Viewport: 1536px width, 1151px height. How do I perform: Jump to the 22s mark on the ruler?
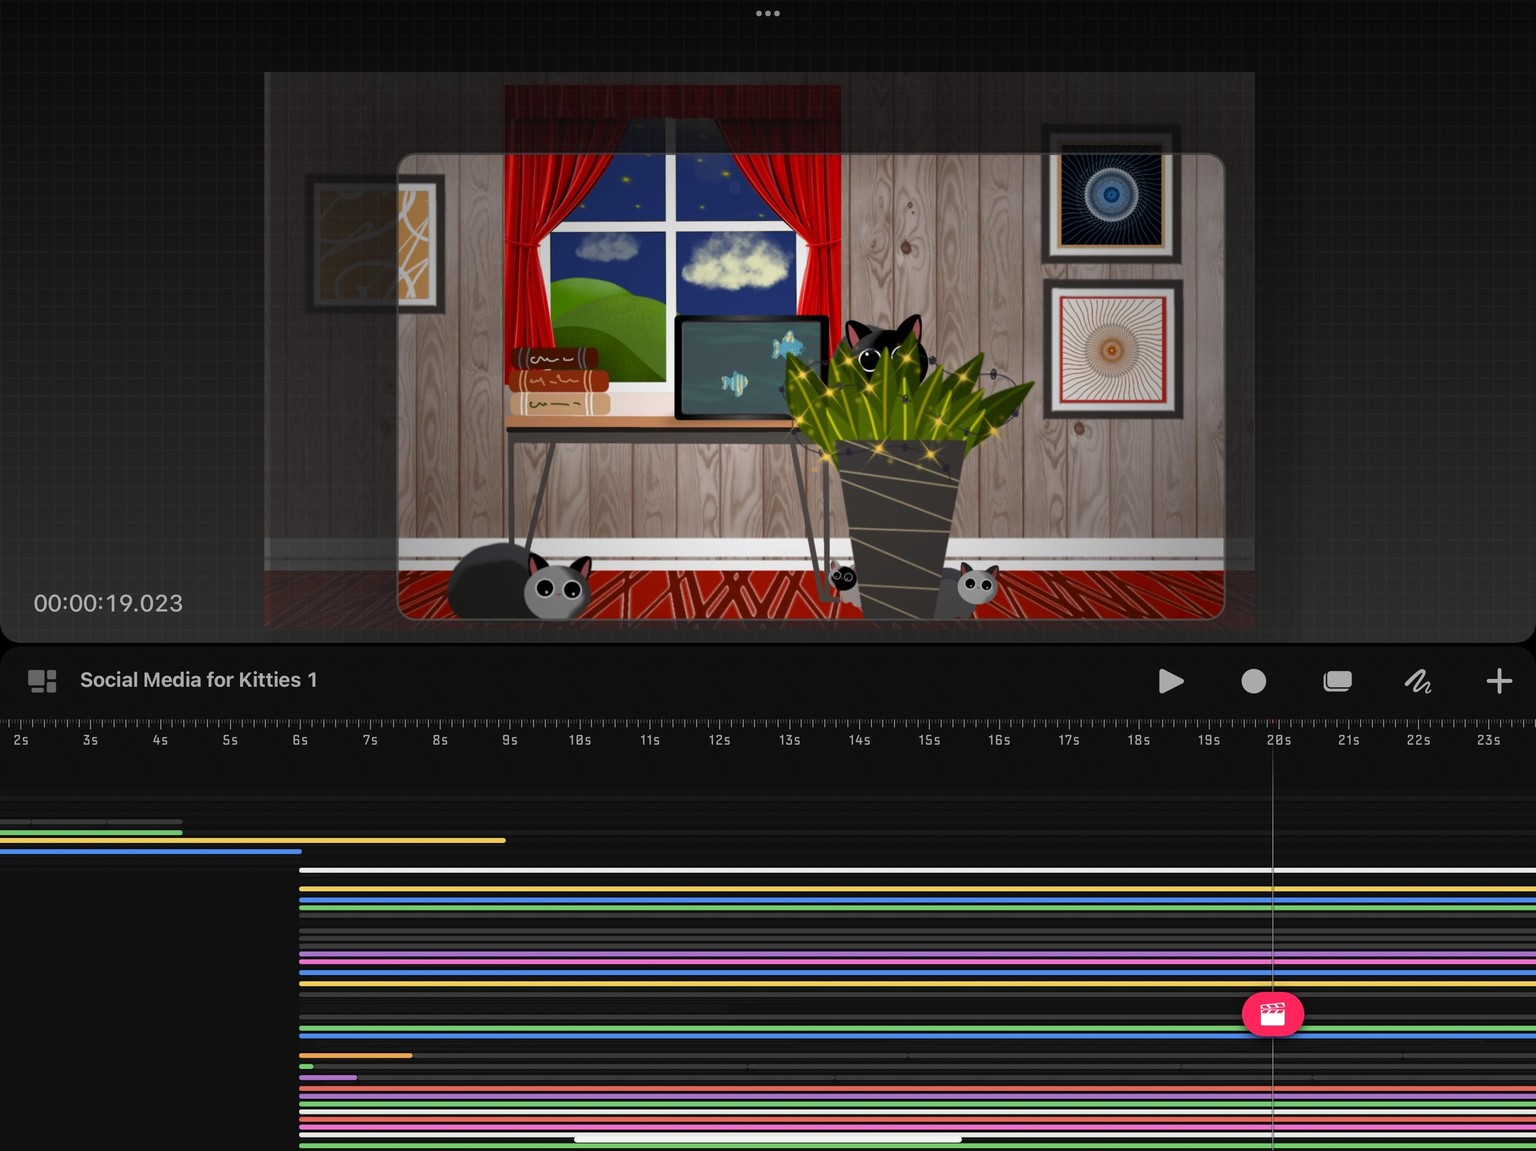tap(1418, 740)
